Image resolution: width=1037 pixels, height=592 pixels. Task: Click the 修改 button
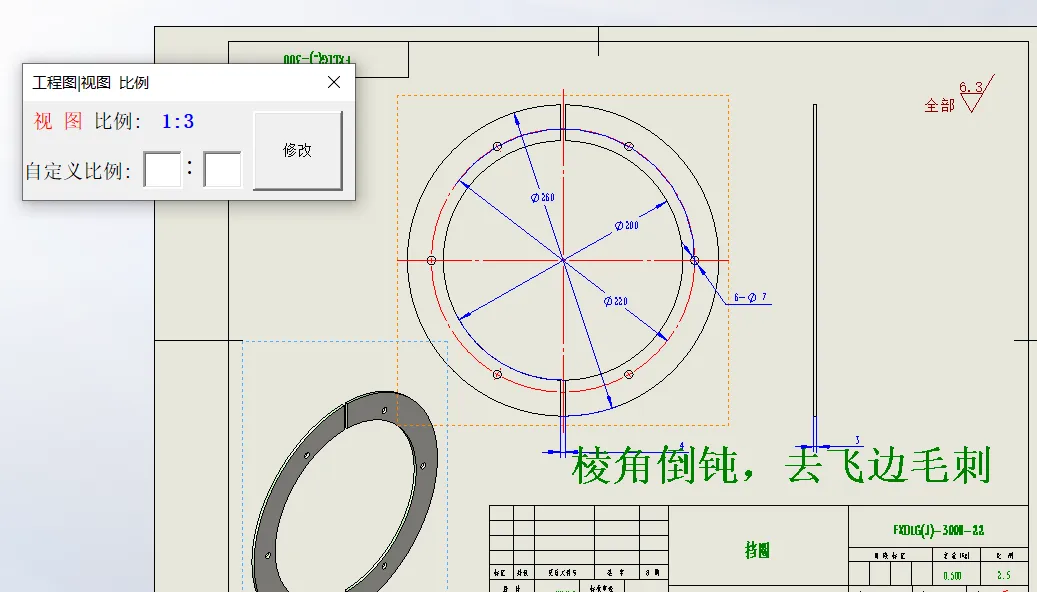click(298, 150)
